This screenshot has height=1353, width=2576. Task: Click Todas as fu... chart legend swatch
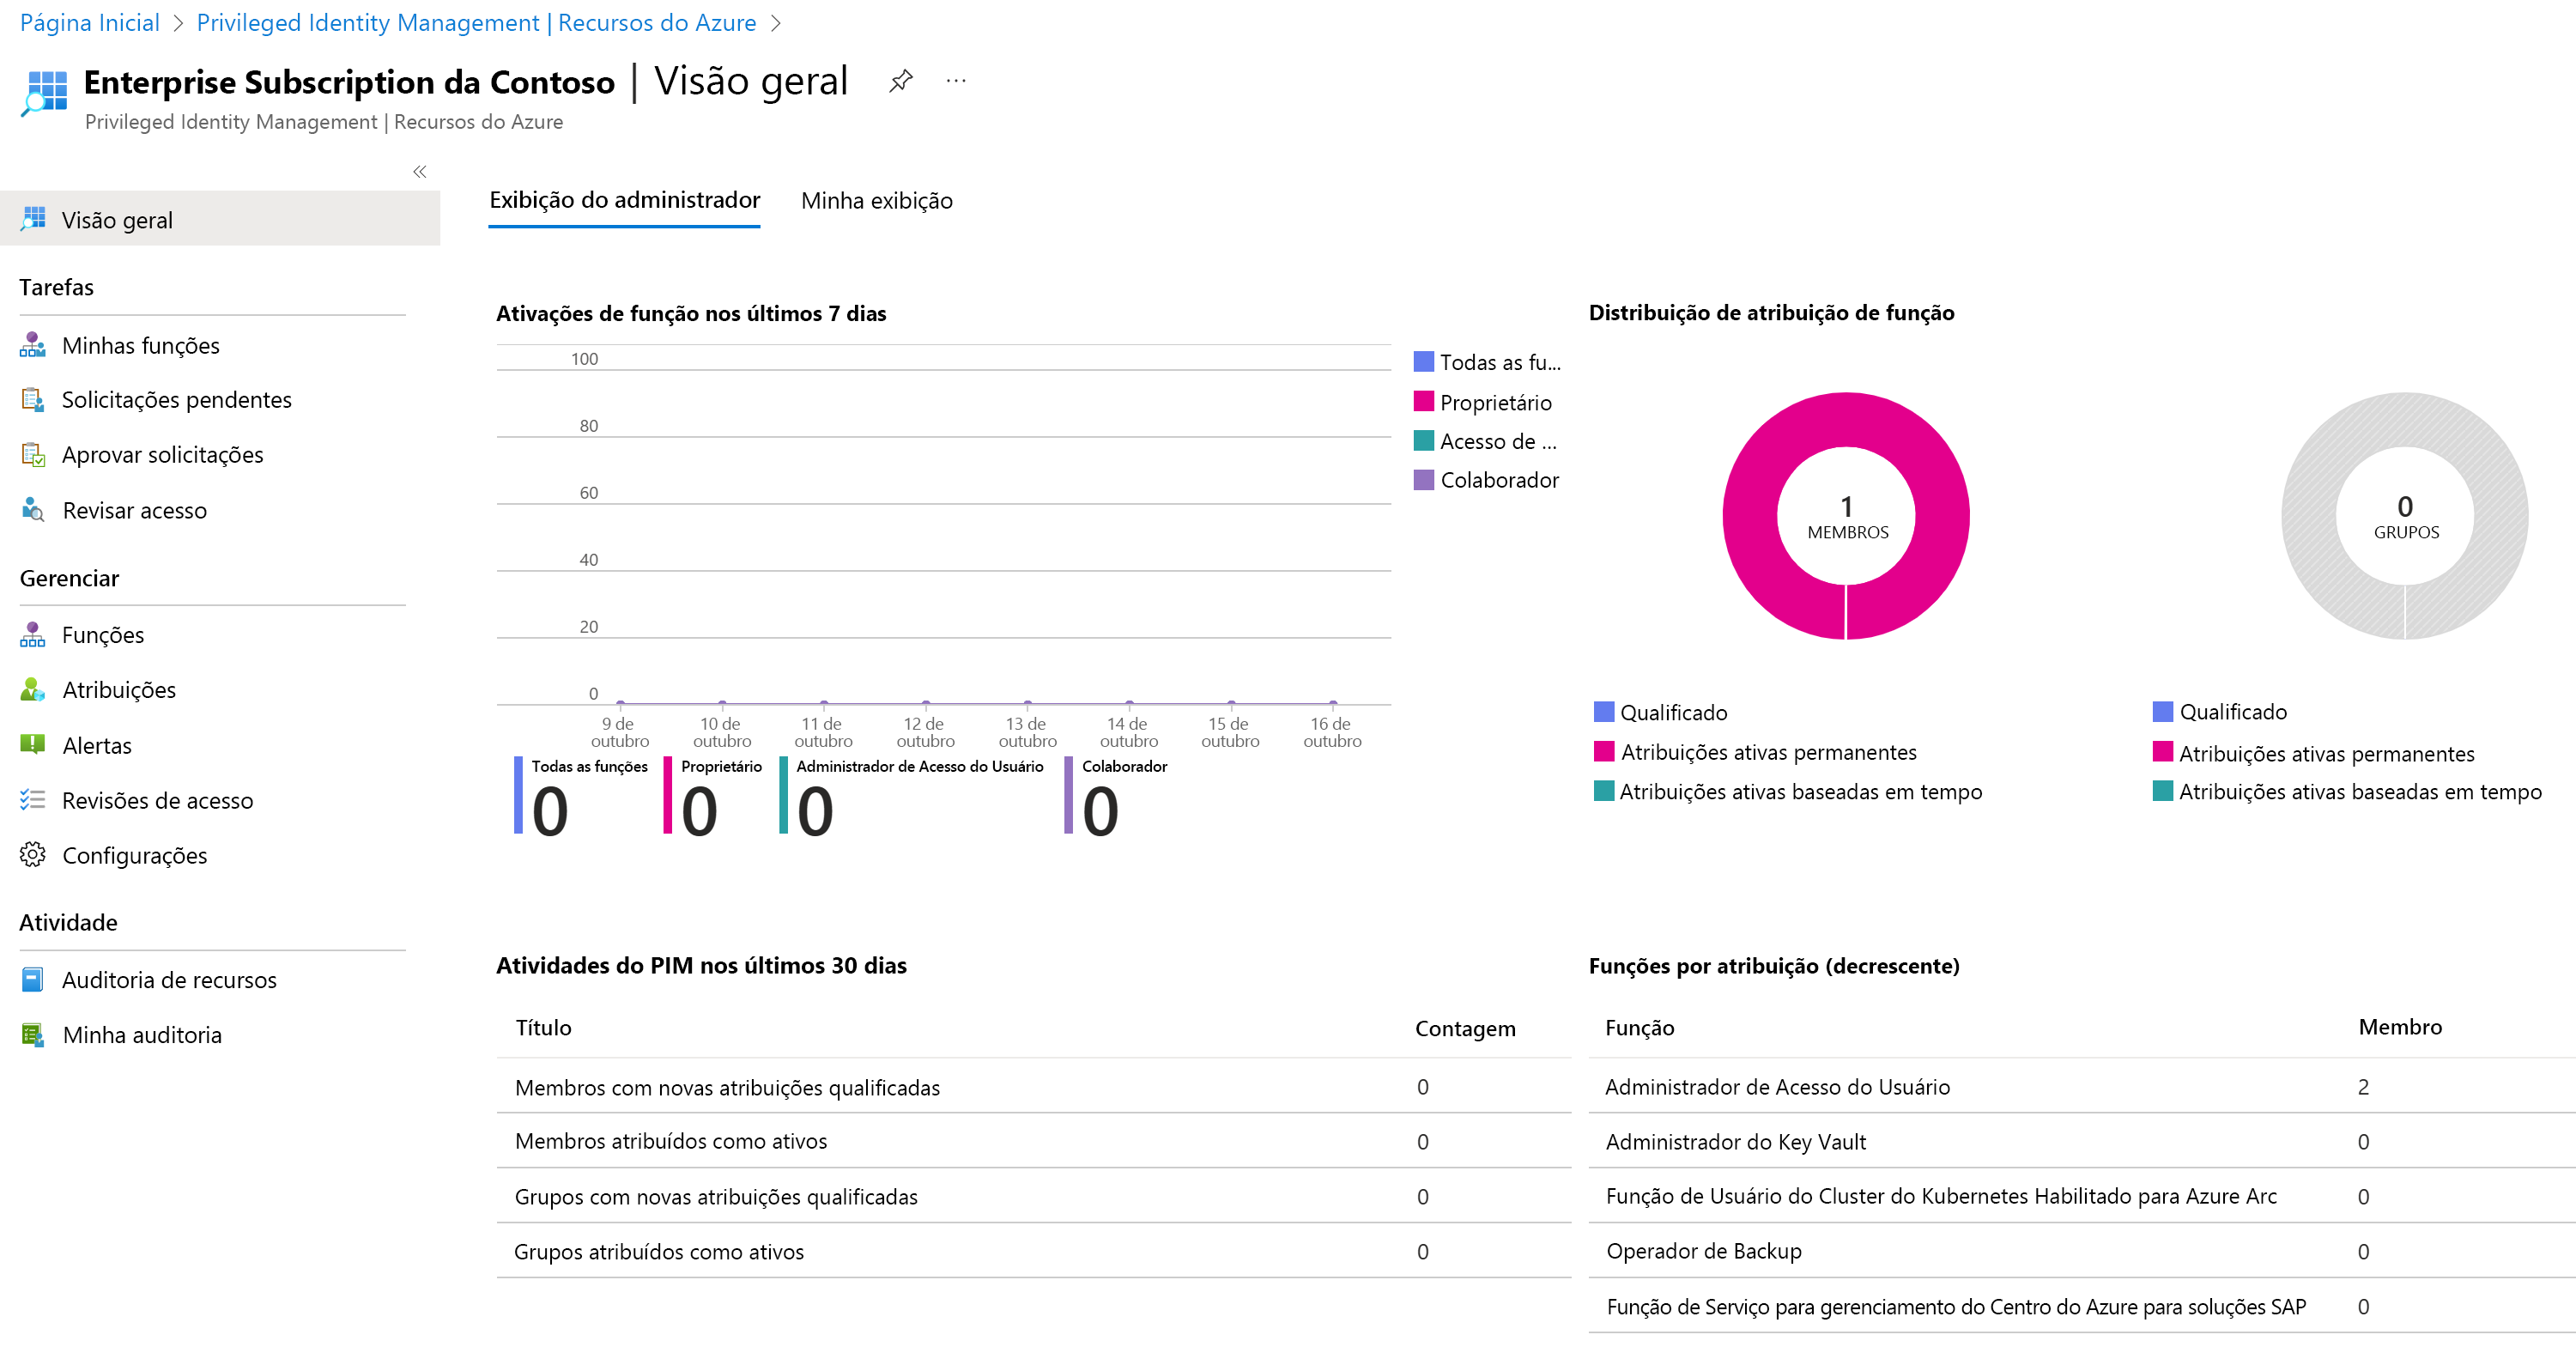click(x=1424, y=362)
